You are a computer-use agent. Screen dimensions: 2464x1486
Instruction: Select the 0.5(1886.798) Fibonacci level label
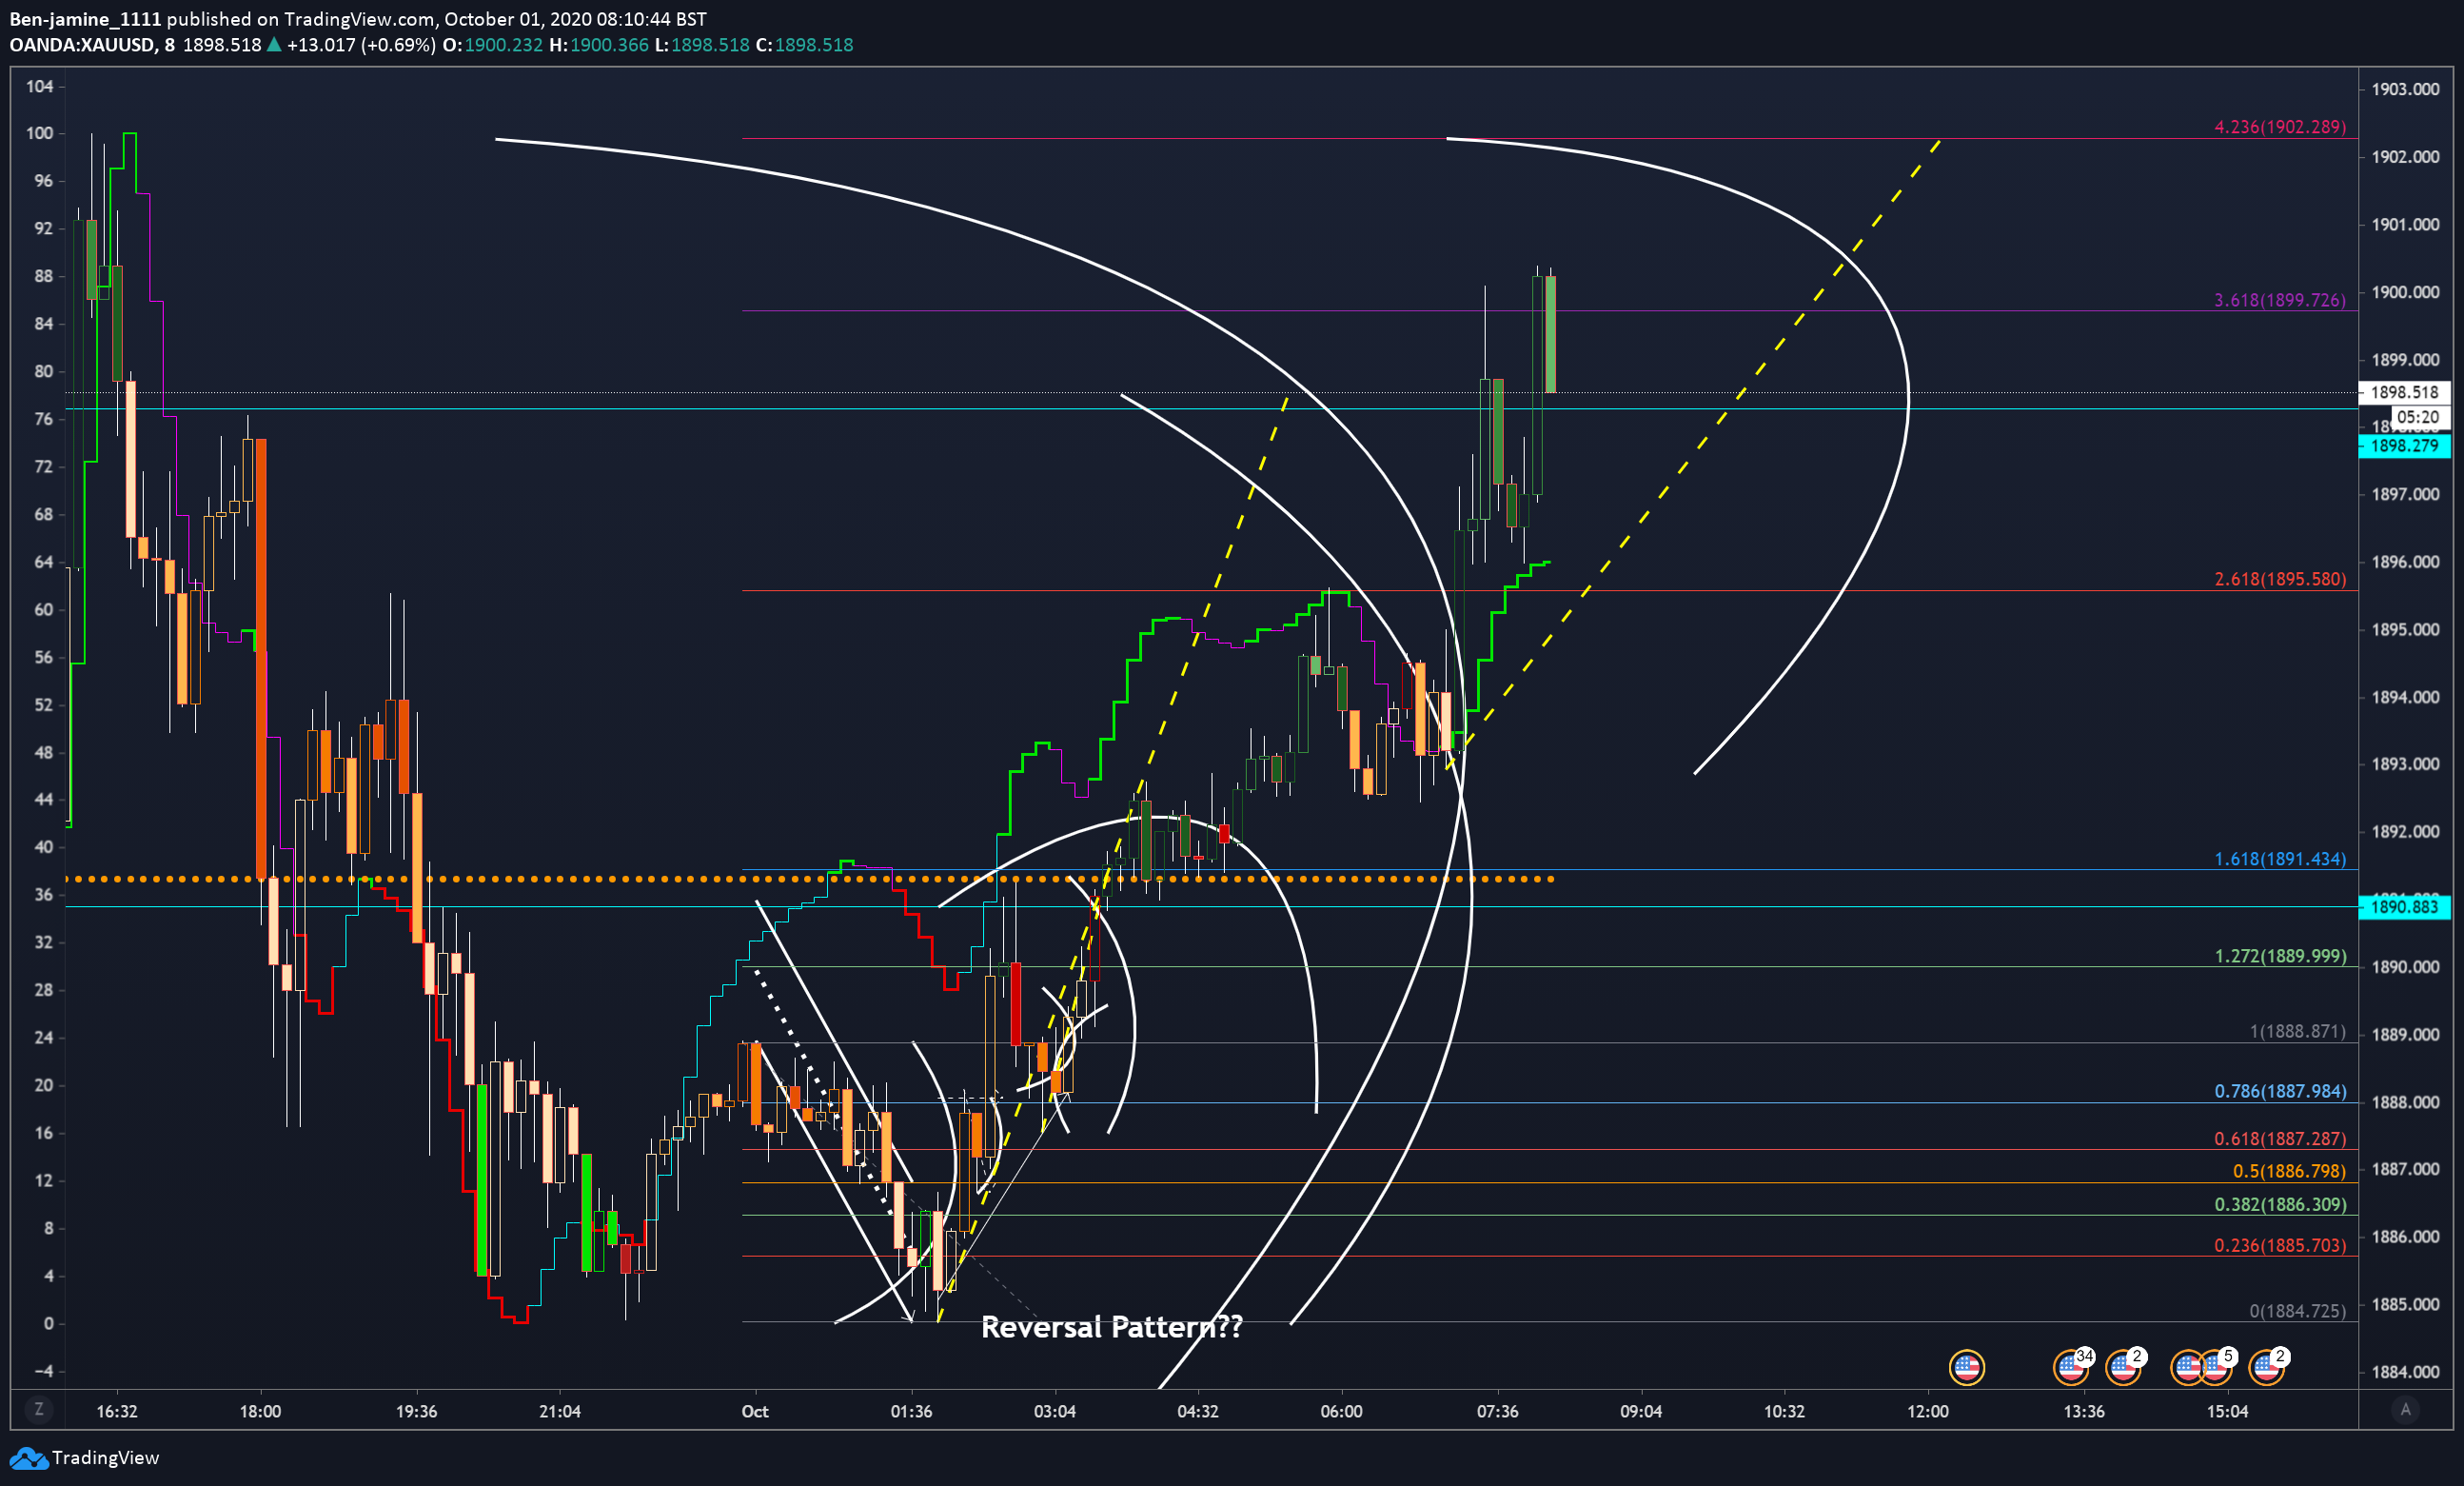(x=2289, y=1171)
